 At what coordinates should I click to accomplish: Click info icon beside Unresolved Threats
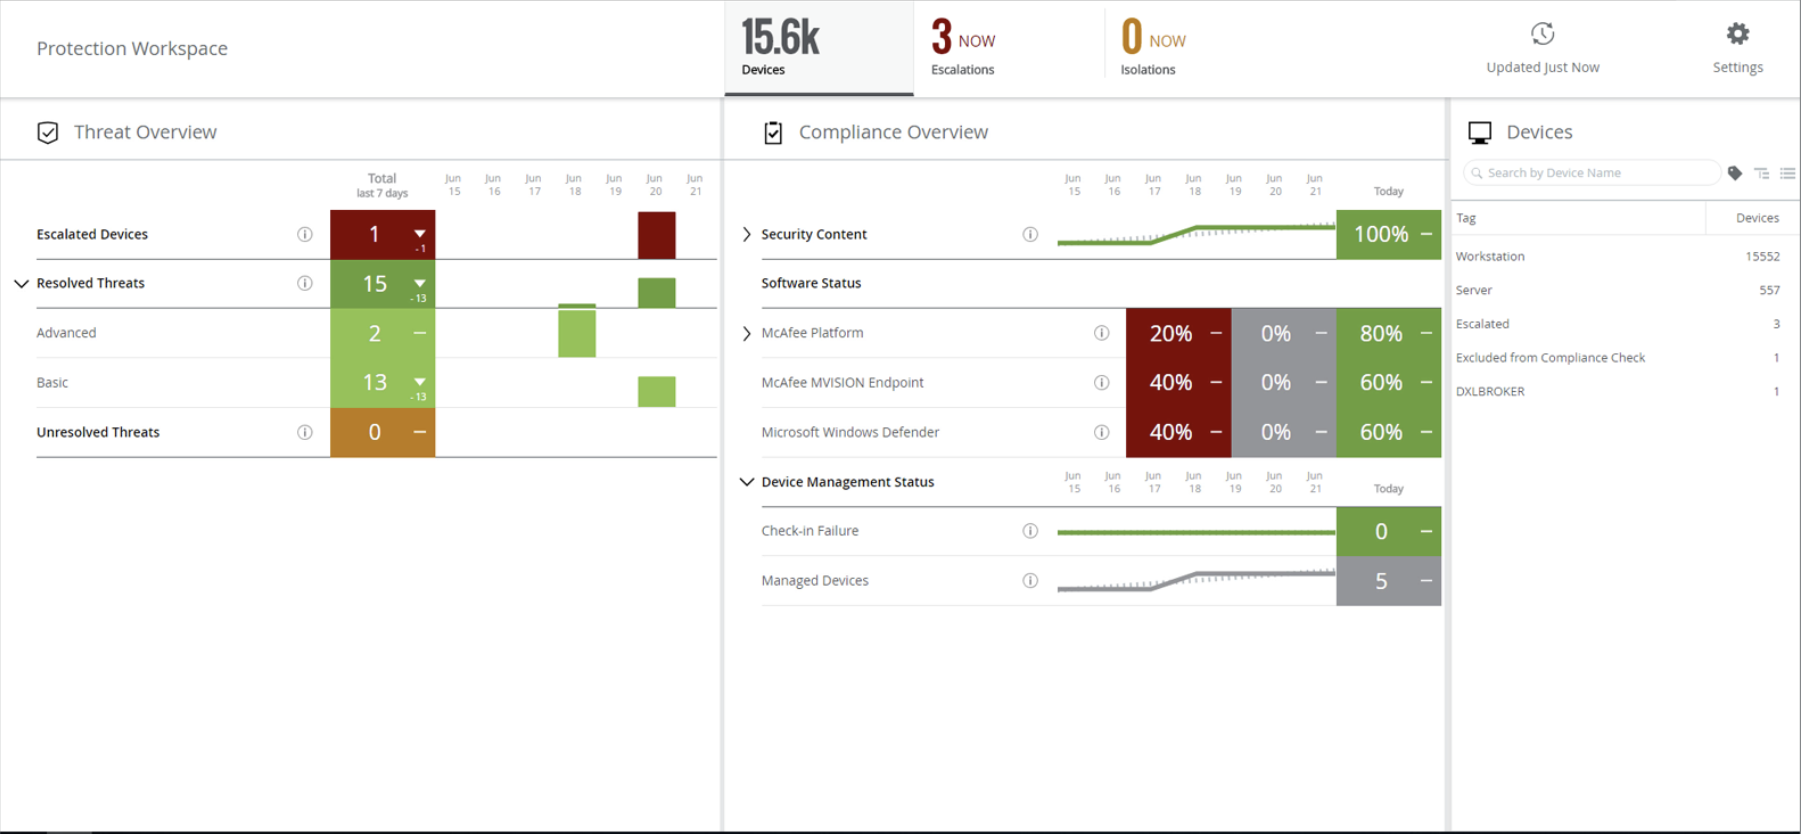(x=305, y=432)
